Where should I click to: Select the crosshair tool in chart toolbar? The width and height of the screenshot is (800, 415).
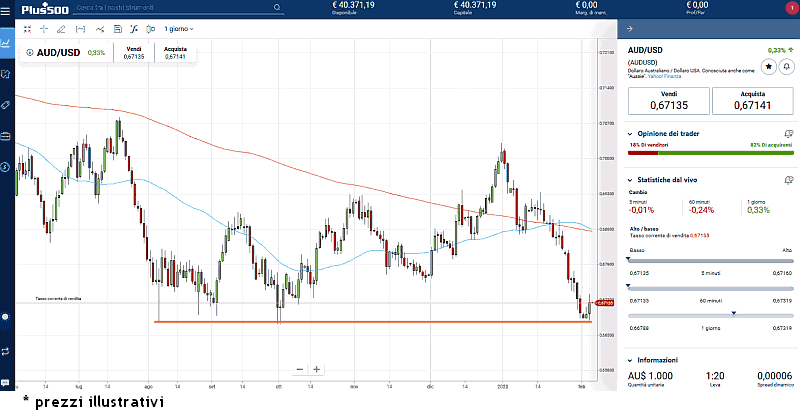coord(44,29)
